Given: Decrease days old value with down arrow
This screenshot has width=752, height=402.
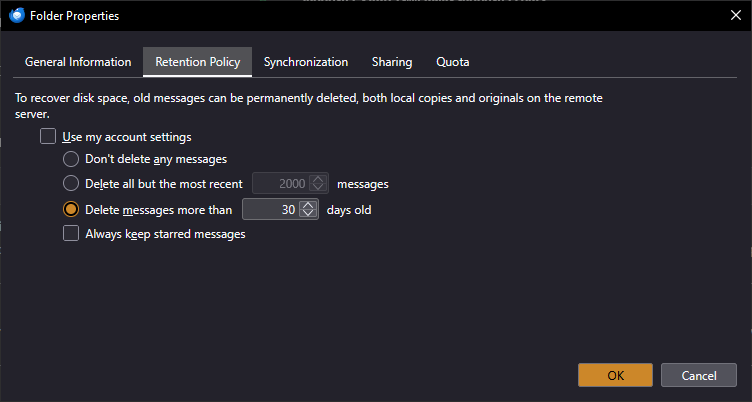Looking at the screenshot, I should pyautogui.click(x=308, y=214).
